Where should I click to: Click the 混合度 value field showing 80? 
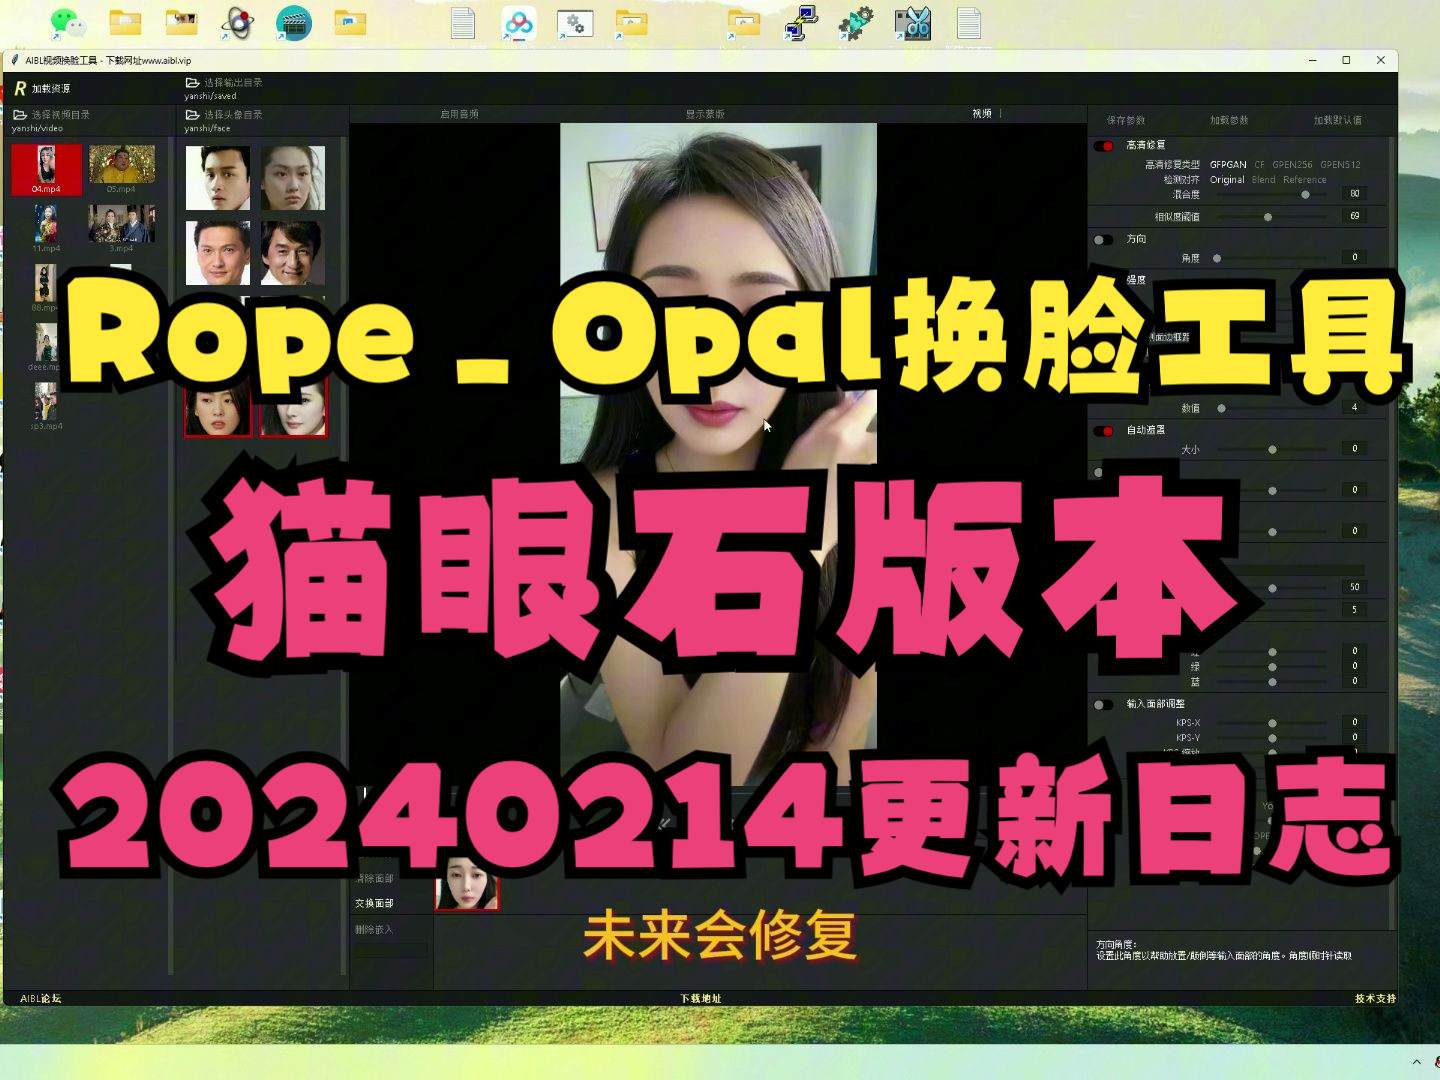1355,194
